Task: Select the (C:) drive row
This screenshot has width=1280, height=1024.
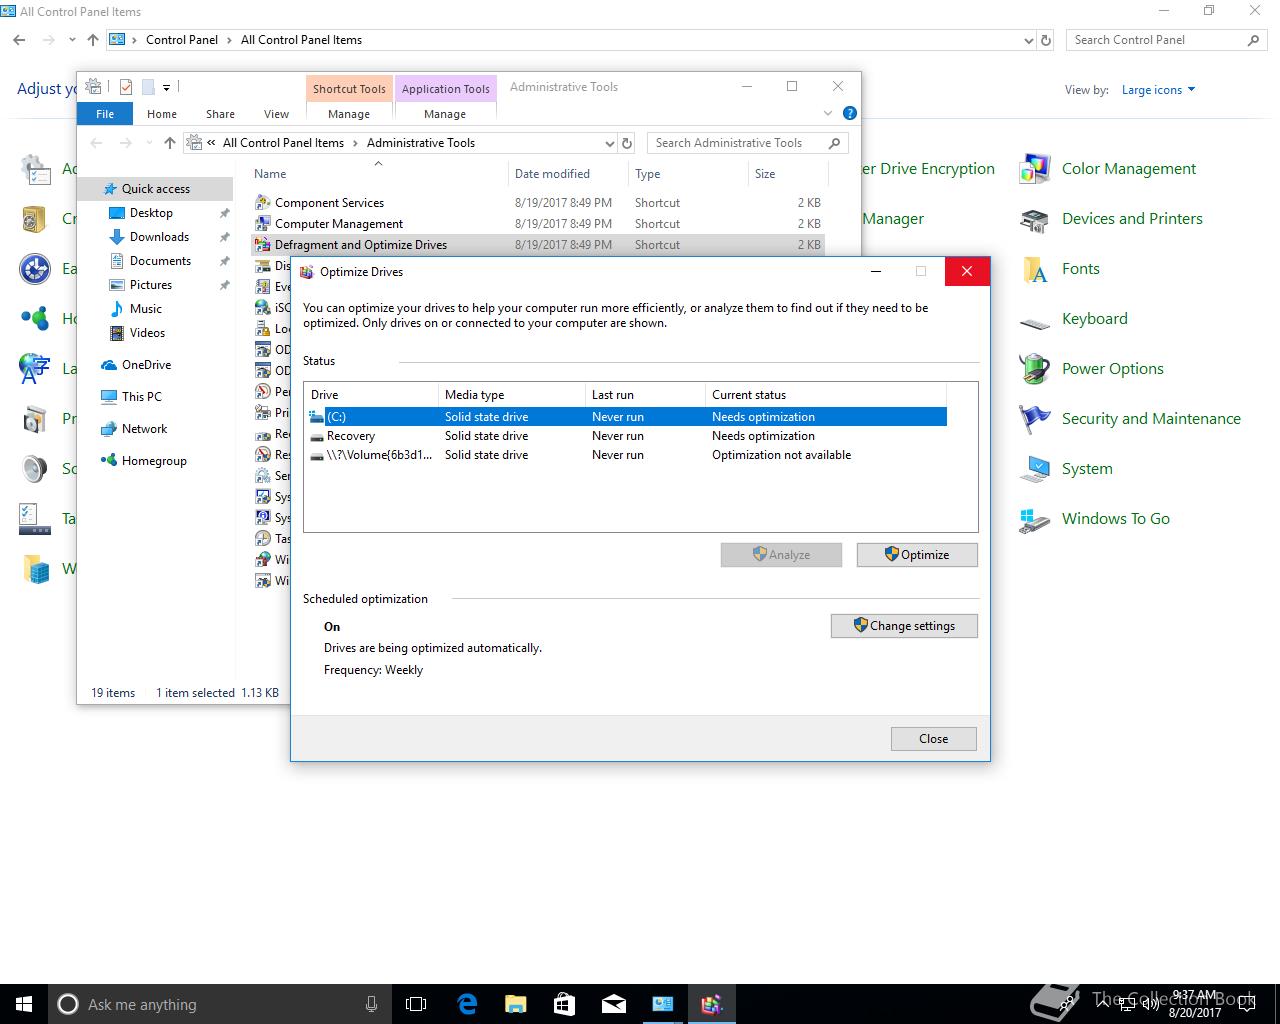Action: pos(625,417)
